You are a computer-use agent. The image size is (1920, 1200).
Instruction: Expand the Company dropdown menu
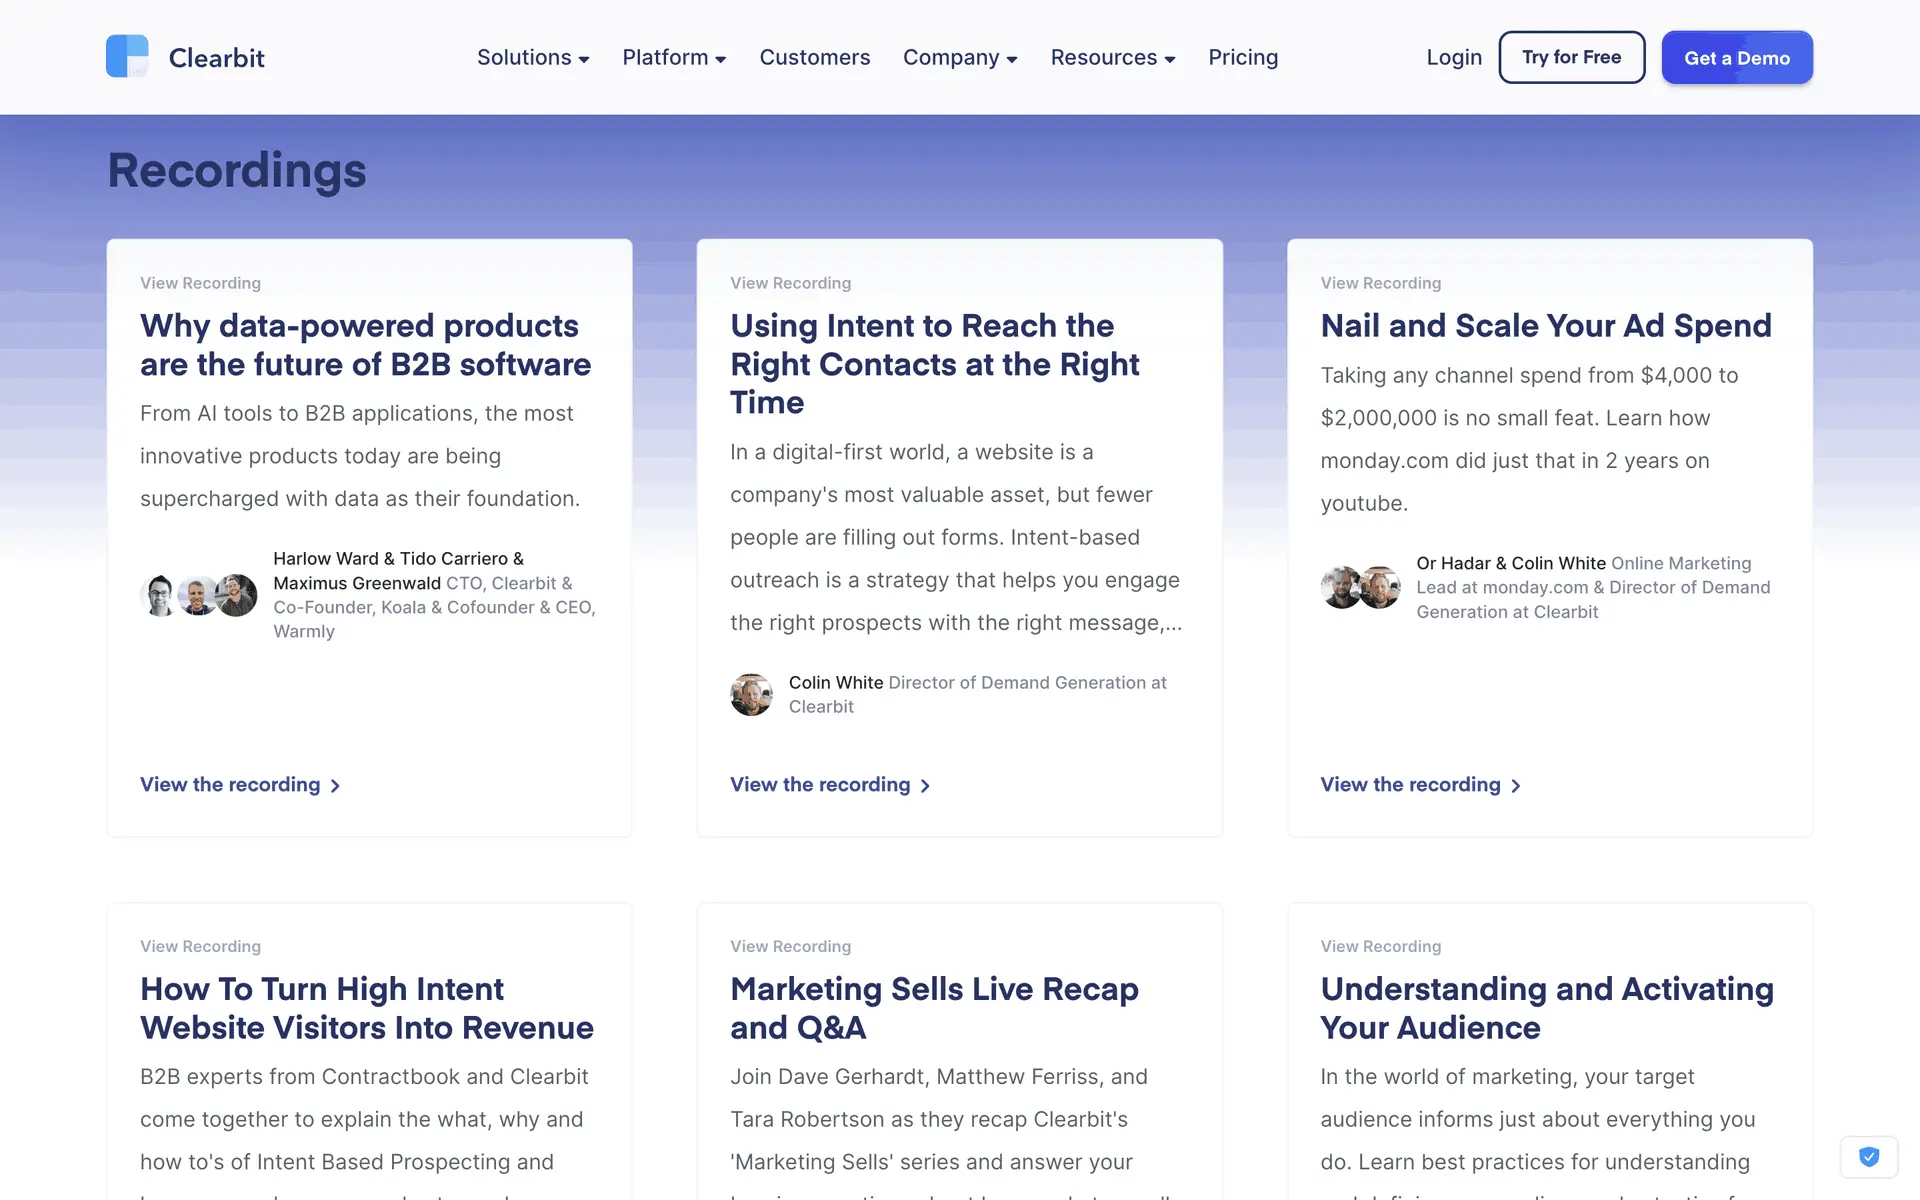click(x=960, y=57)
